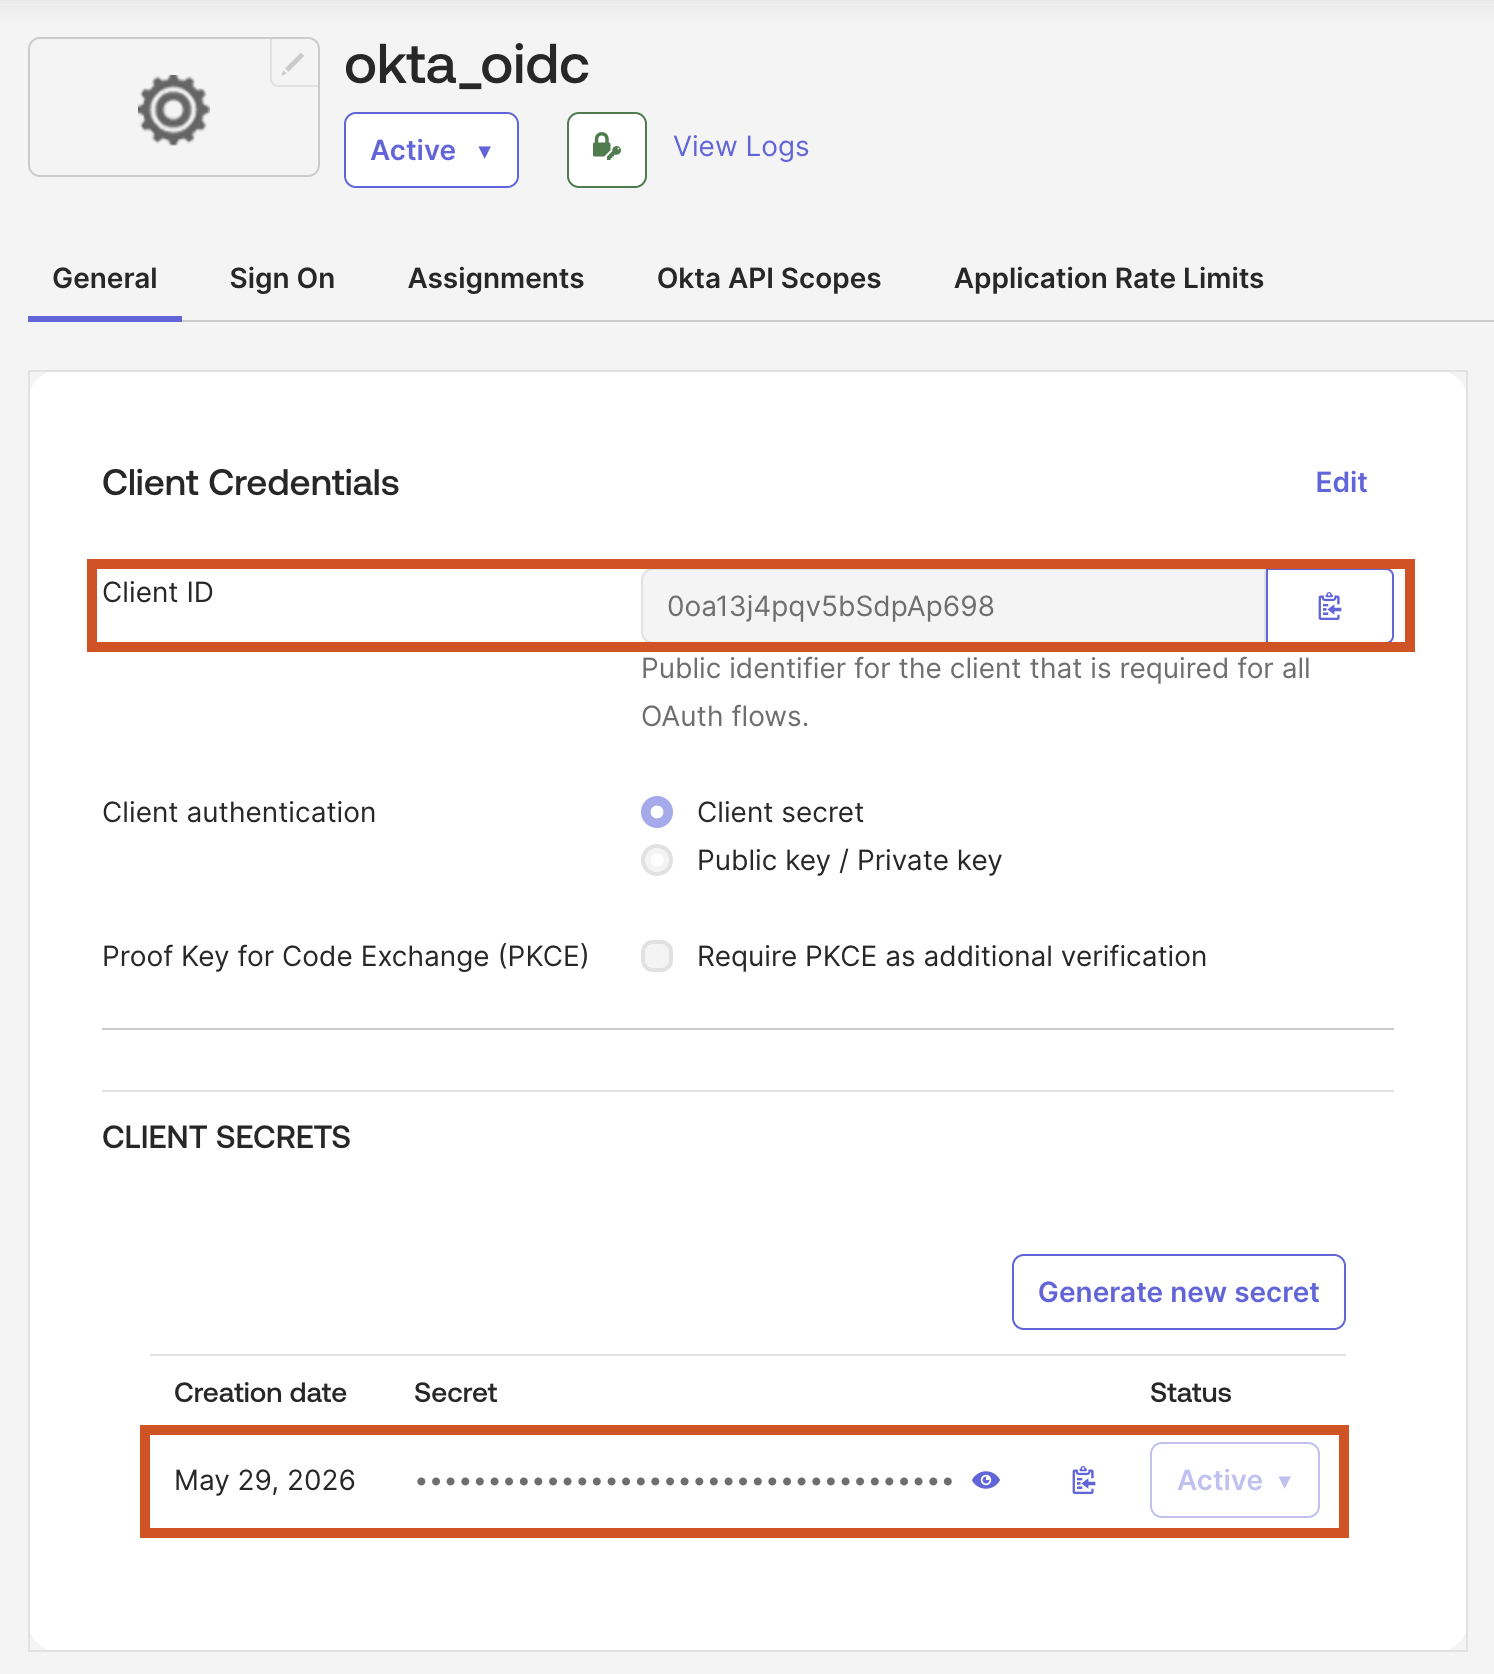This screenshot has width=1494, height=1674.
Task: Click the masked secret dots value
Action: tap(685, 1481)
